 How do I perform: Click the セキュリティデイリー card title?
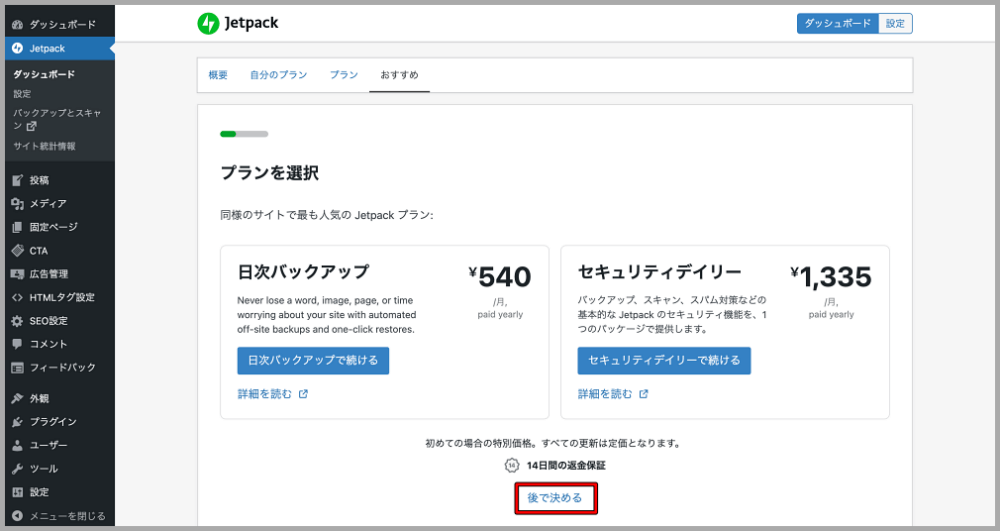pos(659,272)
